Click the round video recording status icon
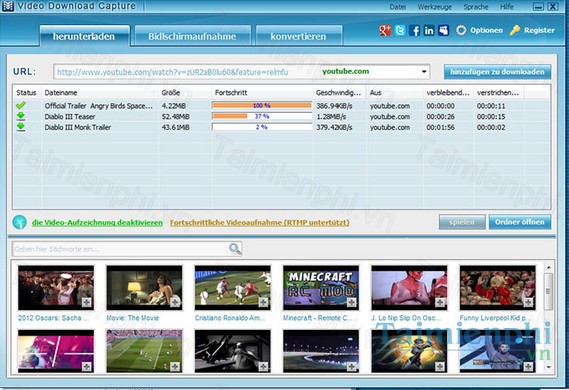 [x=19, y=222]
